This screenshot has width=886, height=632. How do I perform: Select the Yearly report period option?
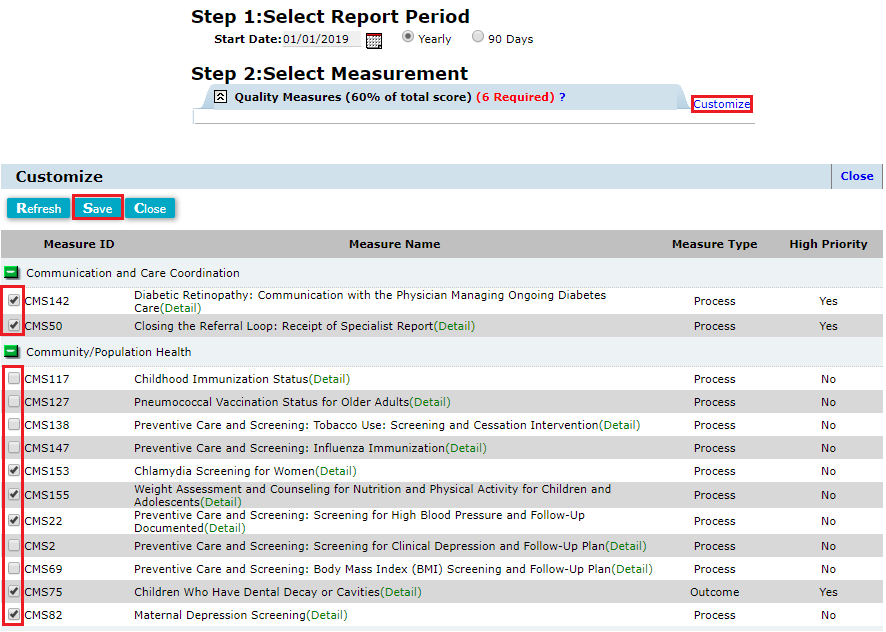coord(408,37)
